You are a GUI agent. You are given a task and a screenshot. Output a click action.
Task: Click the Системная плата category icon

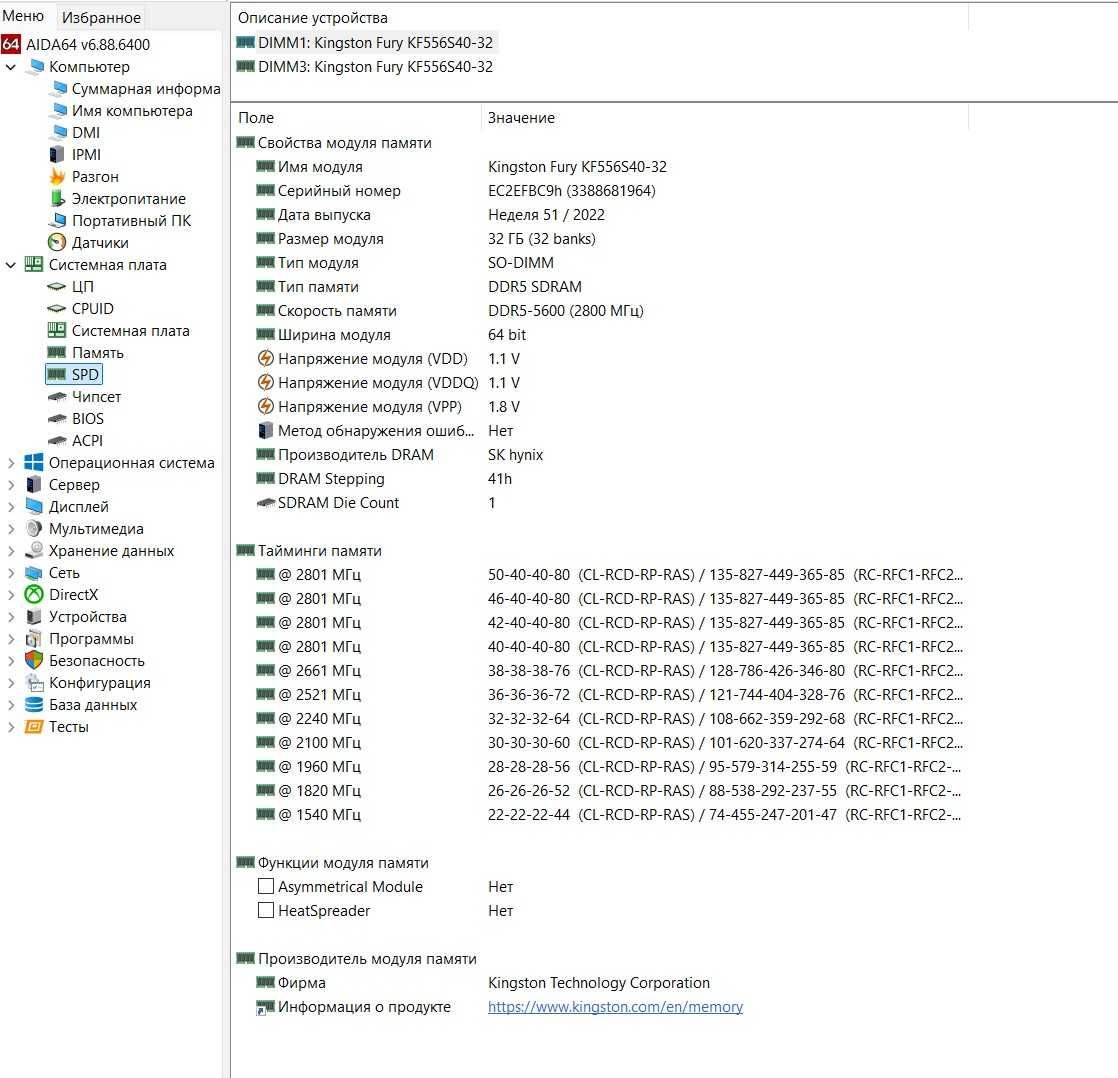(34, 265)
